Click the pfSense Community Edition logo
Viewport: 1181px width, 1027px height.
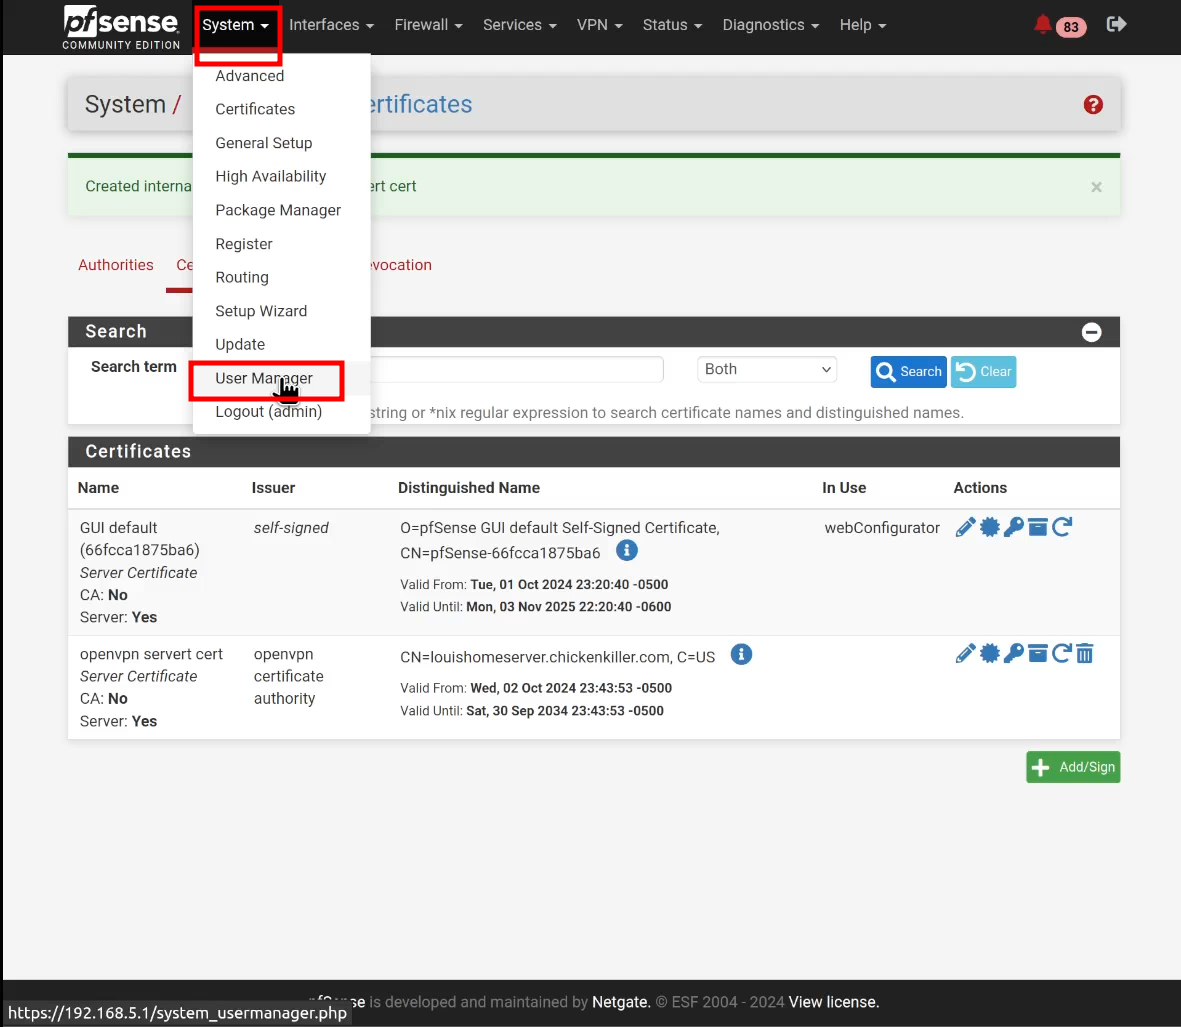click(121, 27)
